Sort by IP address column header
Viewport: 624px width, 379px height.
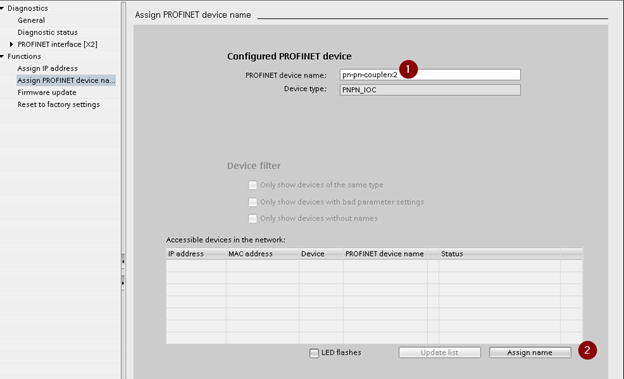(196, 254)
